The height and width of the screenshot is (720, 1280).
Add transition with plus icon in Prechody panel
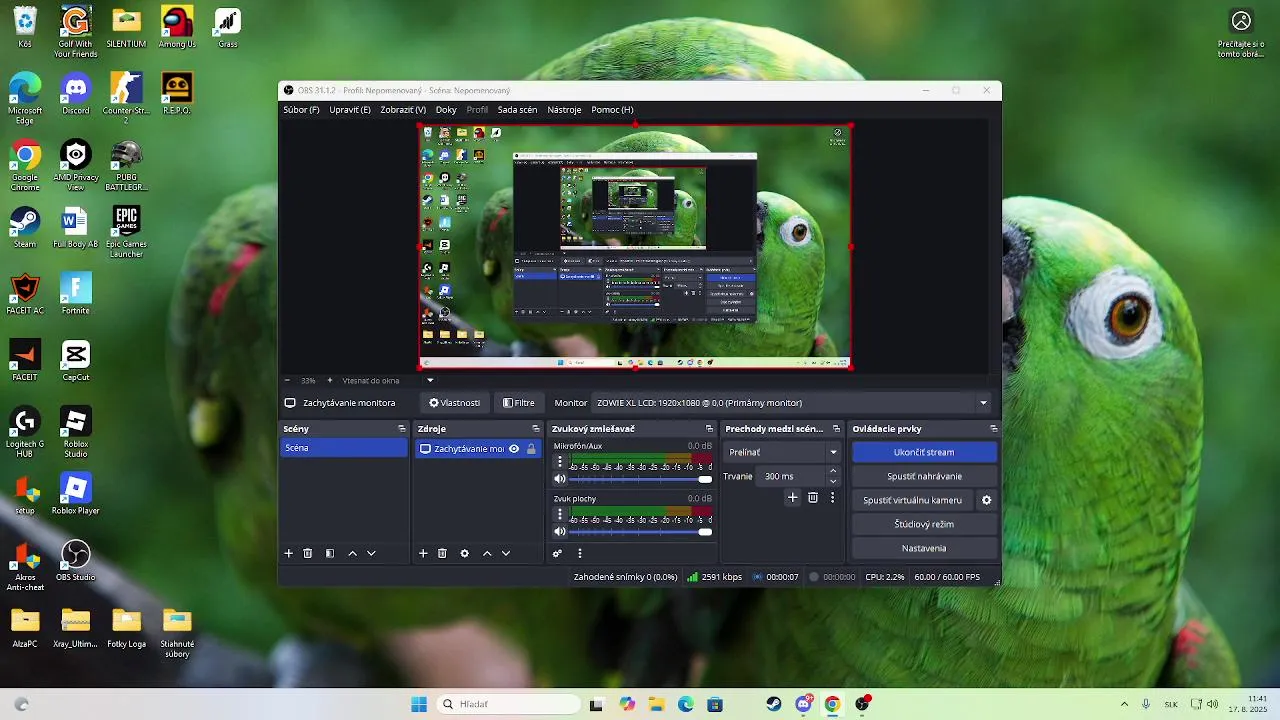(x=793, y=497)
